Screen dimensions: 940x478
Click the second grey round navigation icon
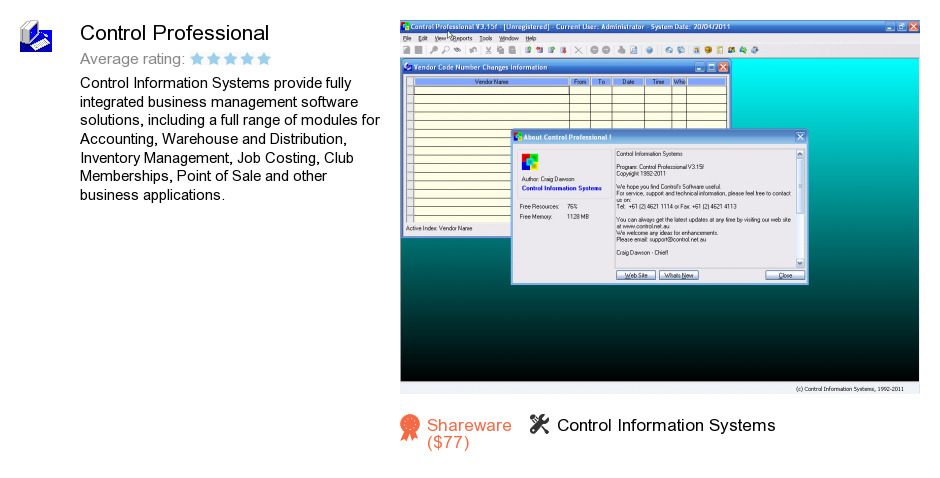pos(606,50)
